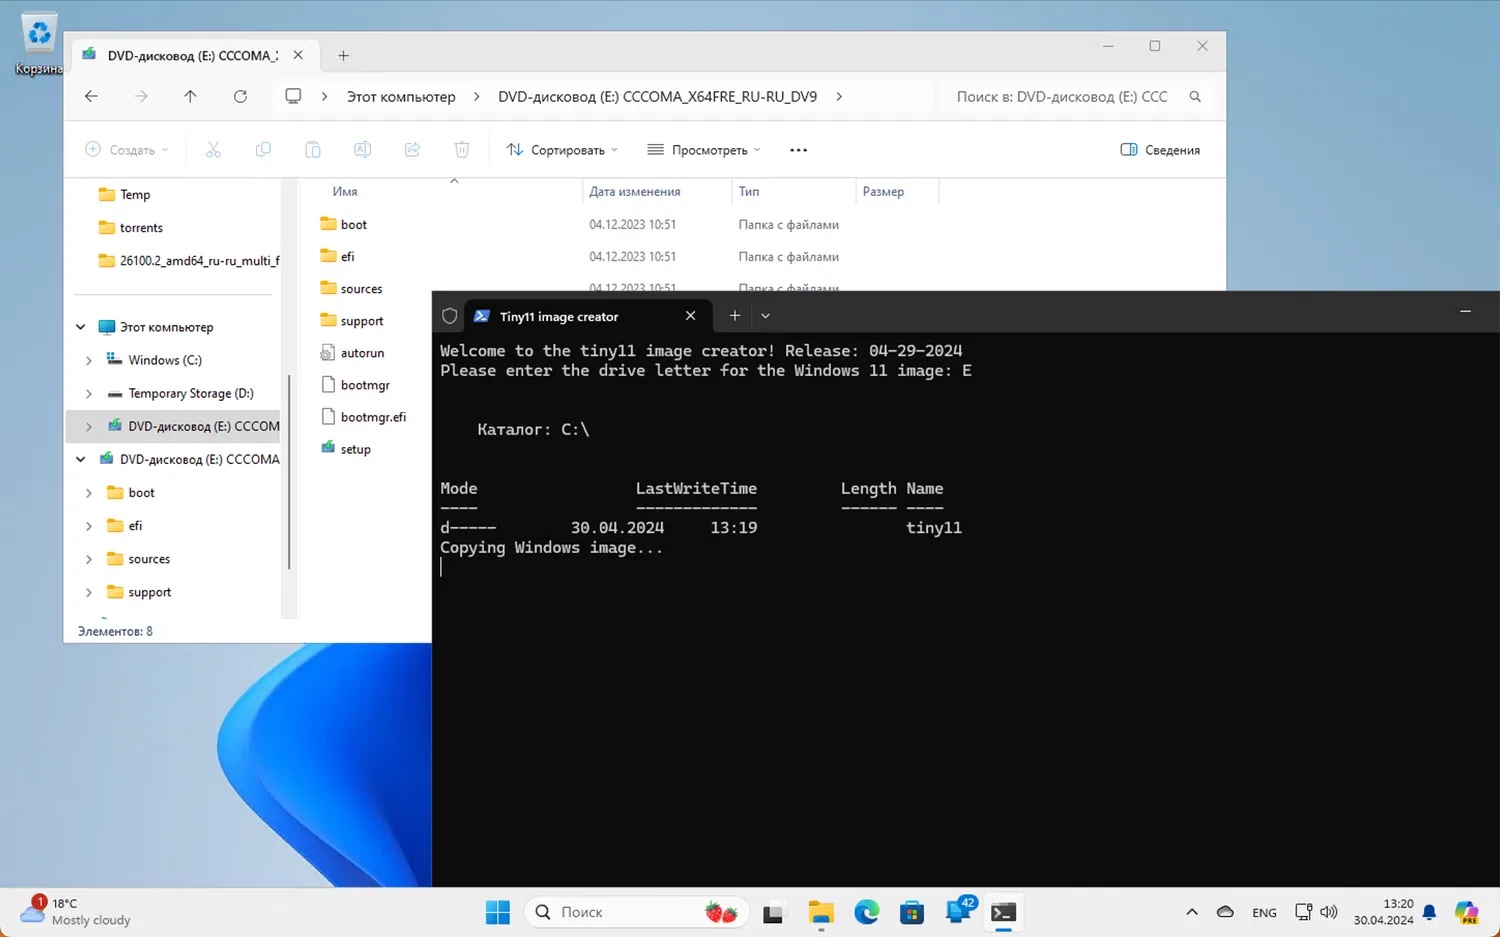Expand the sources folder in the navigation tree
1500x937 pixels.
pos(89,559)
